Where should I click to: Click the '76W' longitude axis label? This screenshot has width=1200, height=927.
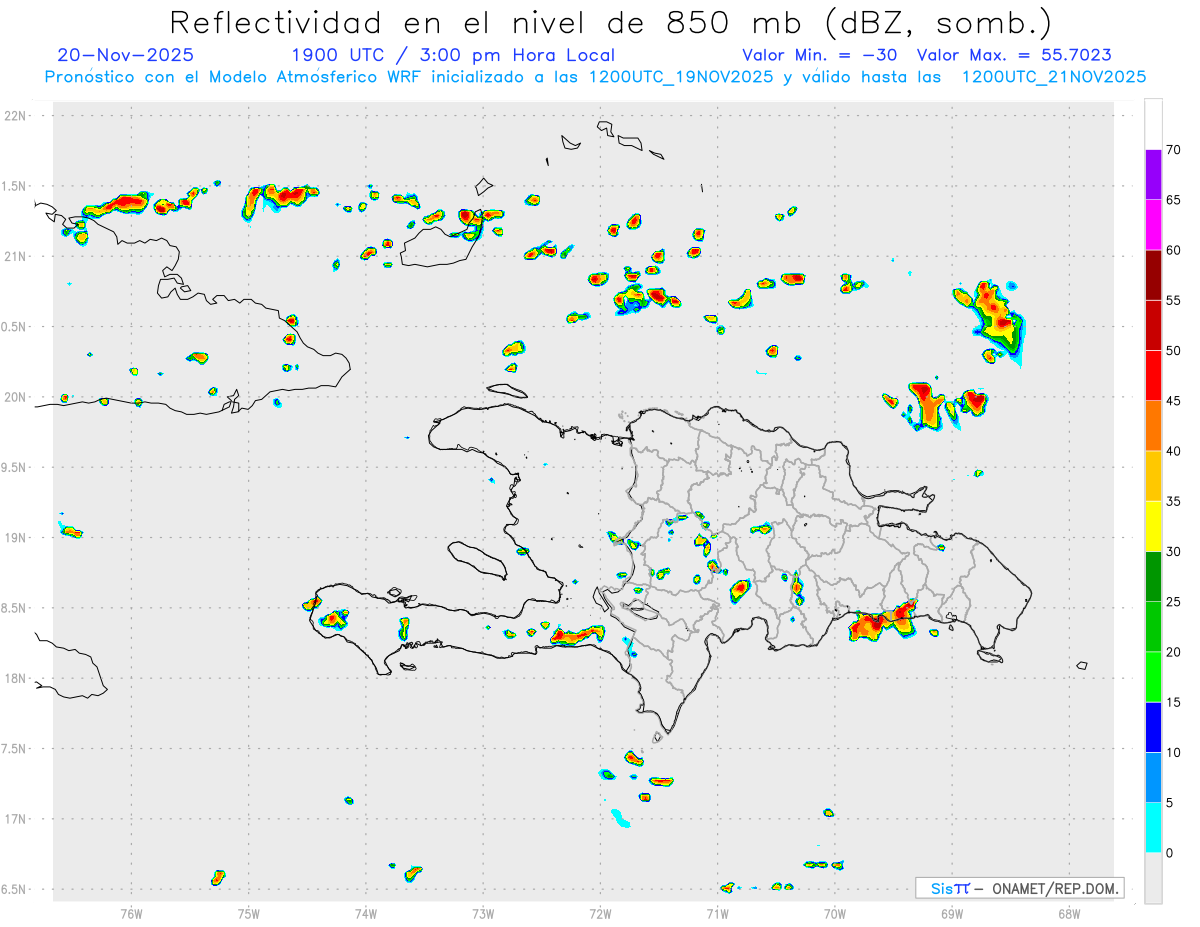131,913
